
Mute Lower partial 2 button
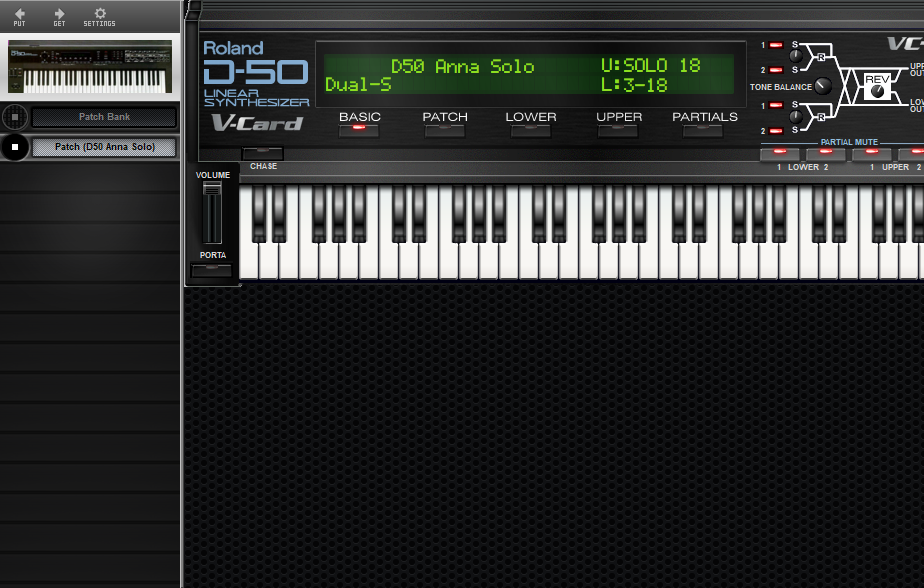[826, 154]
